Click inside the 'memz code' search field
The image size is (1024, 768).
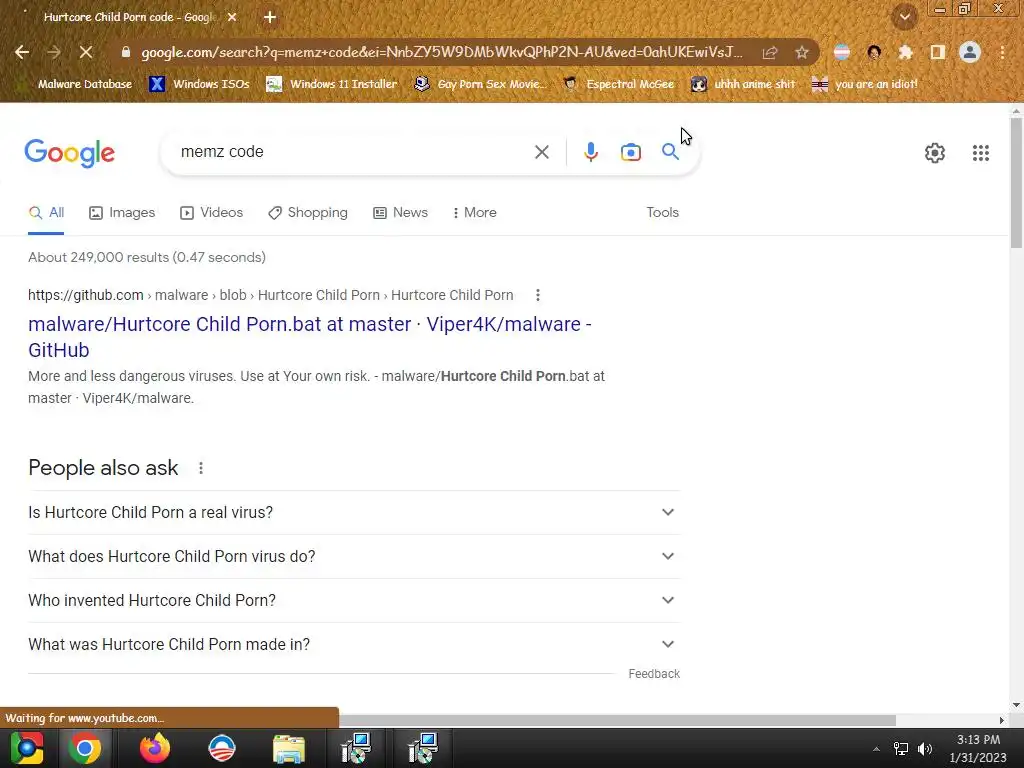click(353, 152)
